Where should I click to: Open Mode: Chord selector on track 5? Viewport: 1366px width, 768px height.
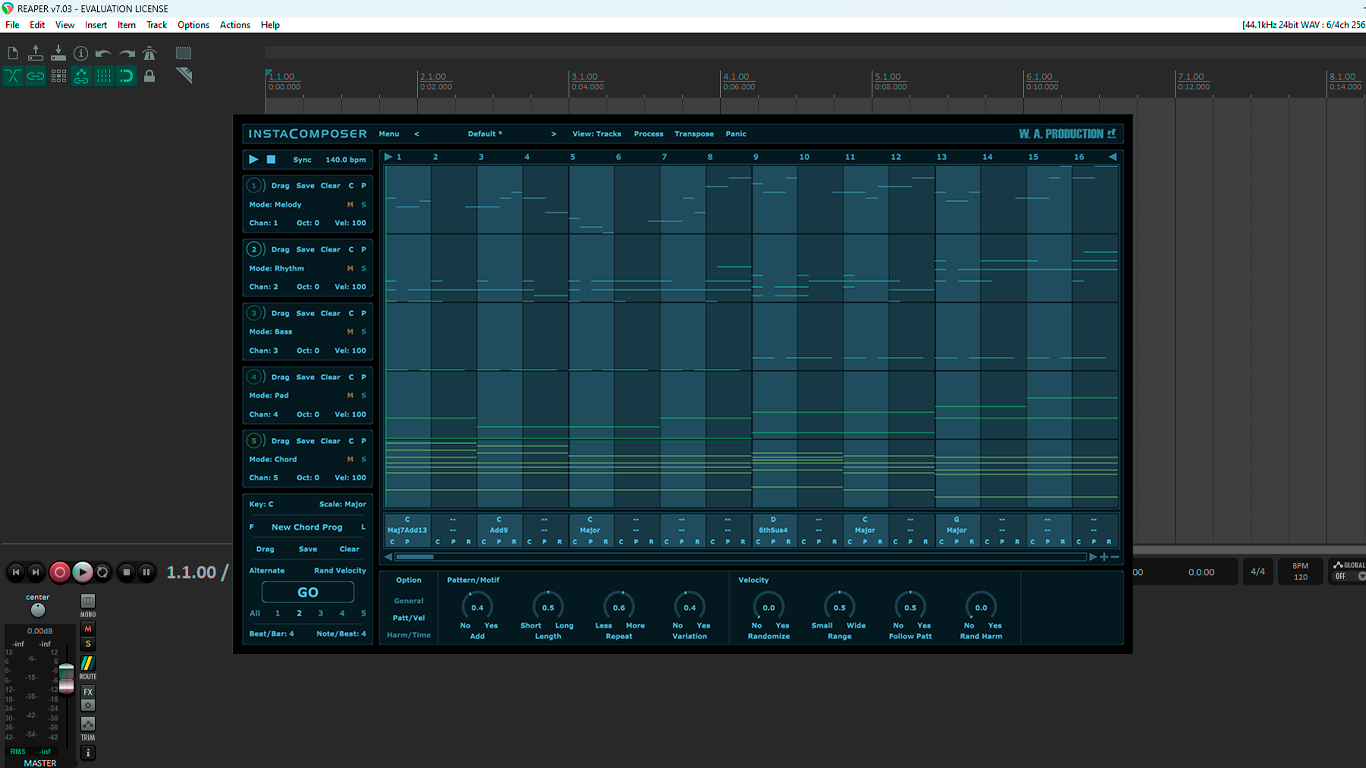pyautogui.click(x=273, y=460)
